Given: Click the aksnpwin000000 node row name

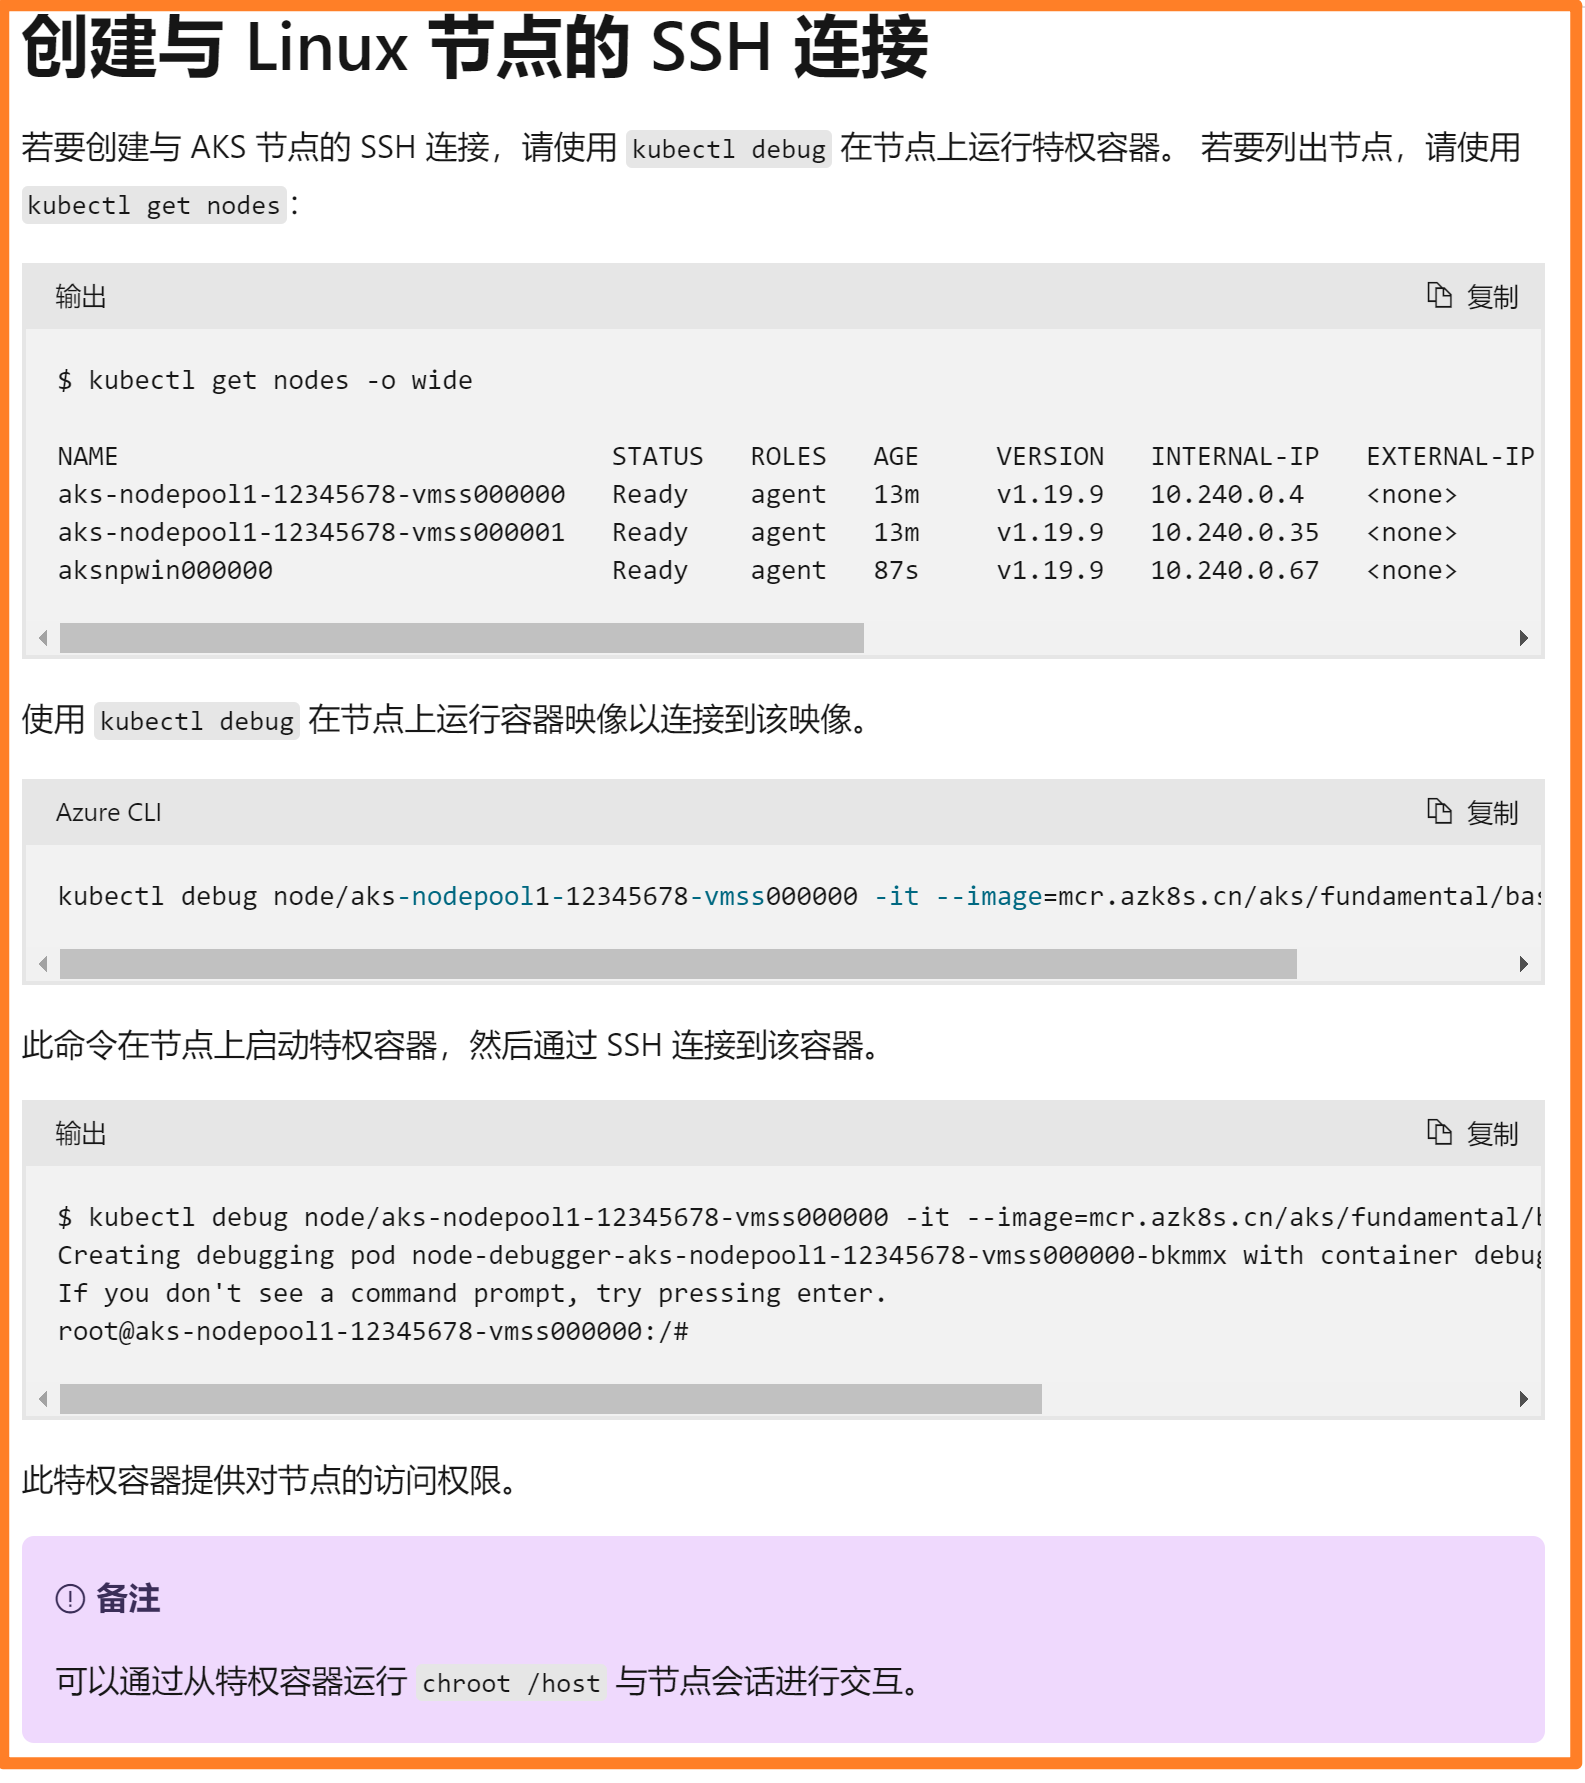Looking at the screenshot, I should point(165,571).
